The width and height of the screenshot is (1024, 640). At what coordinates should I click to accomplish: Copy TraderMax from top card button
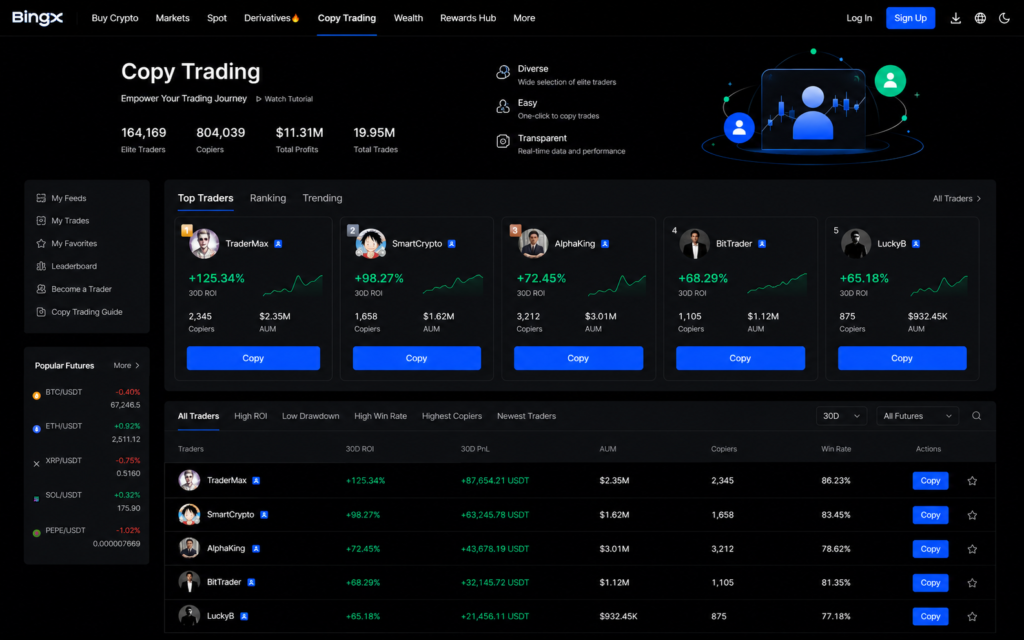click(x=253, y=358)
